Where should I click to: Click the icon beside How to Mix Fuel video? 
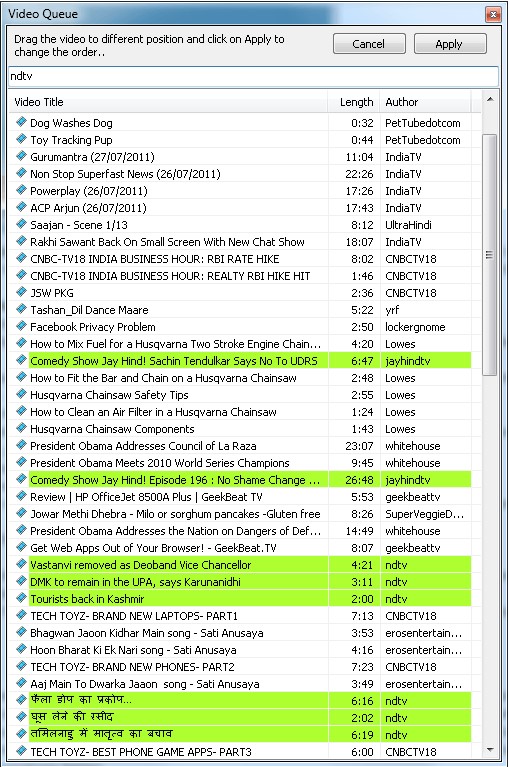pyautogui.click(x=21, y=343)
